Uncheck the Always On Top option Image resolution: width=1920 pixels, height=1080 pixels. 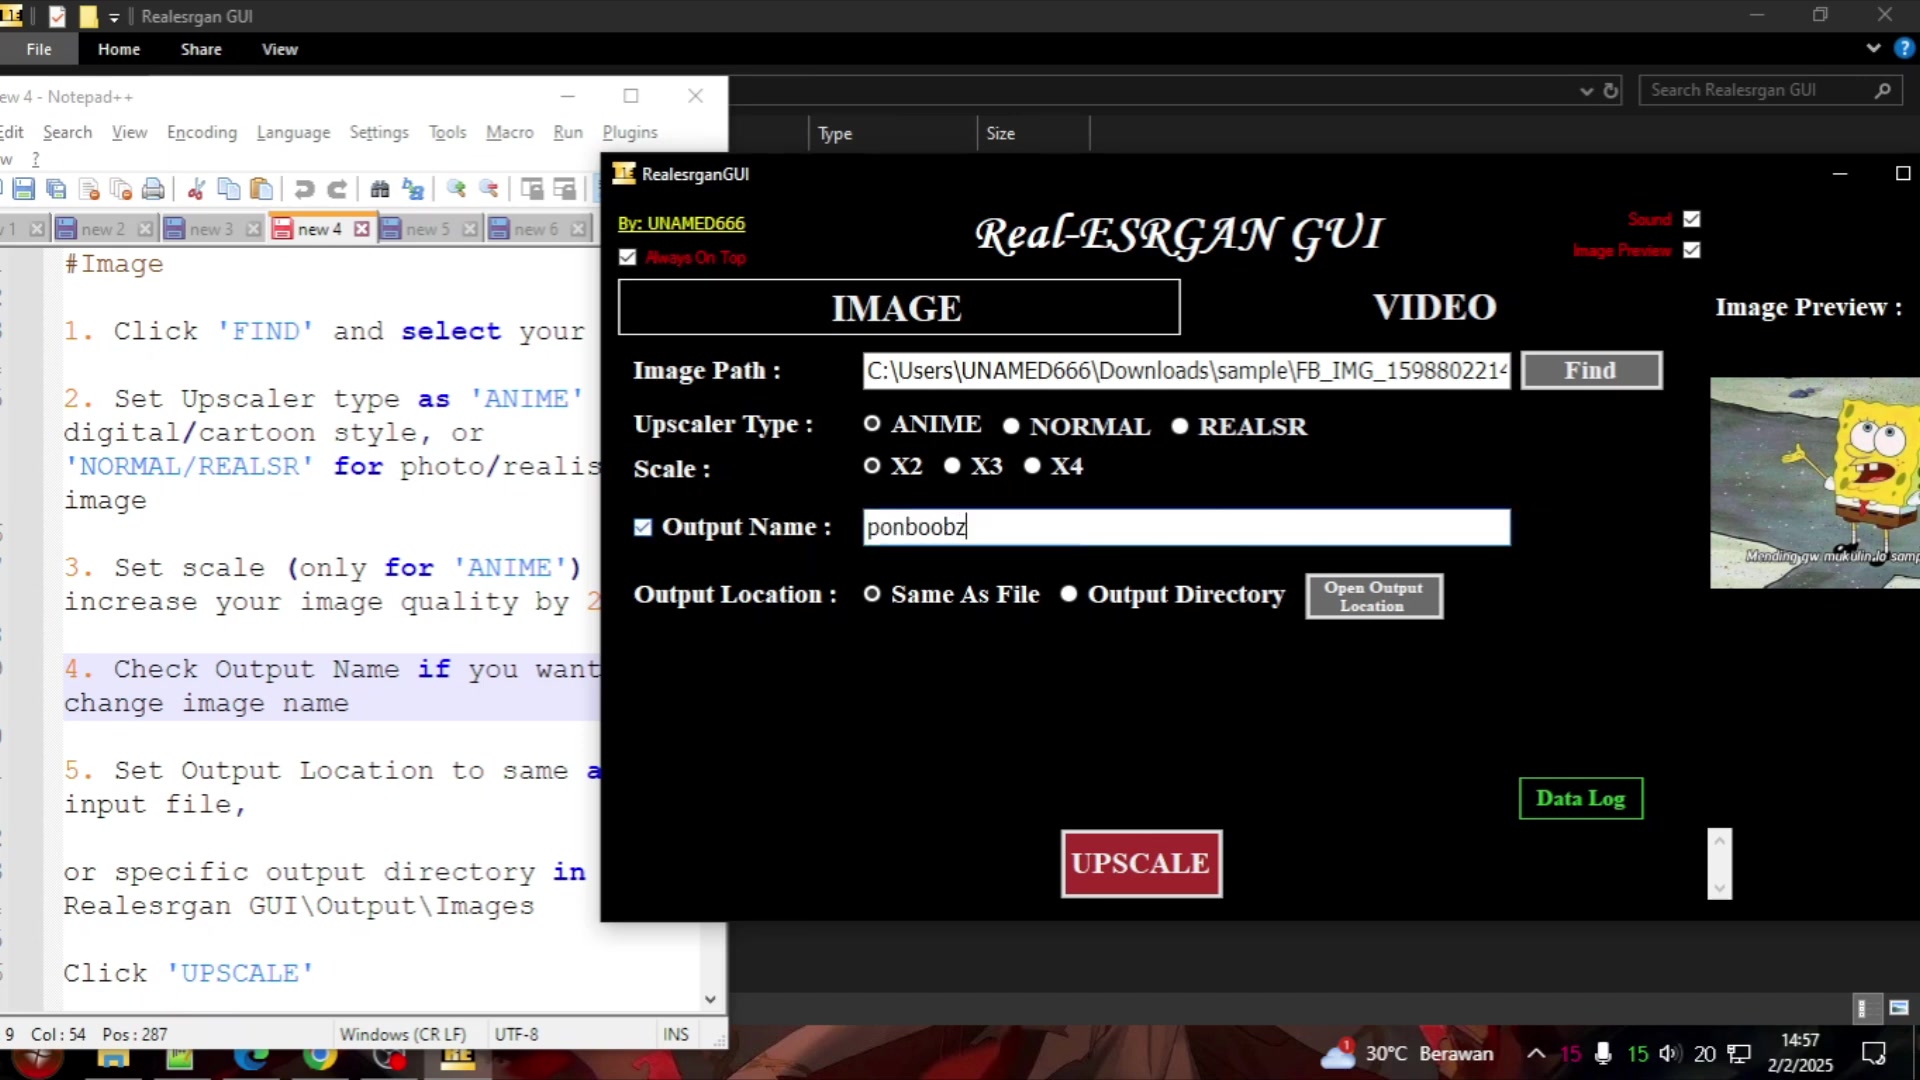(628, 257)
